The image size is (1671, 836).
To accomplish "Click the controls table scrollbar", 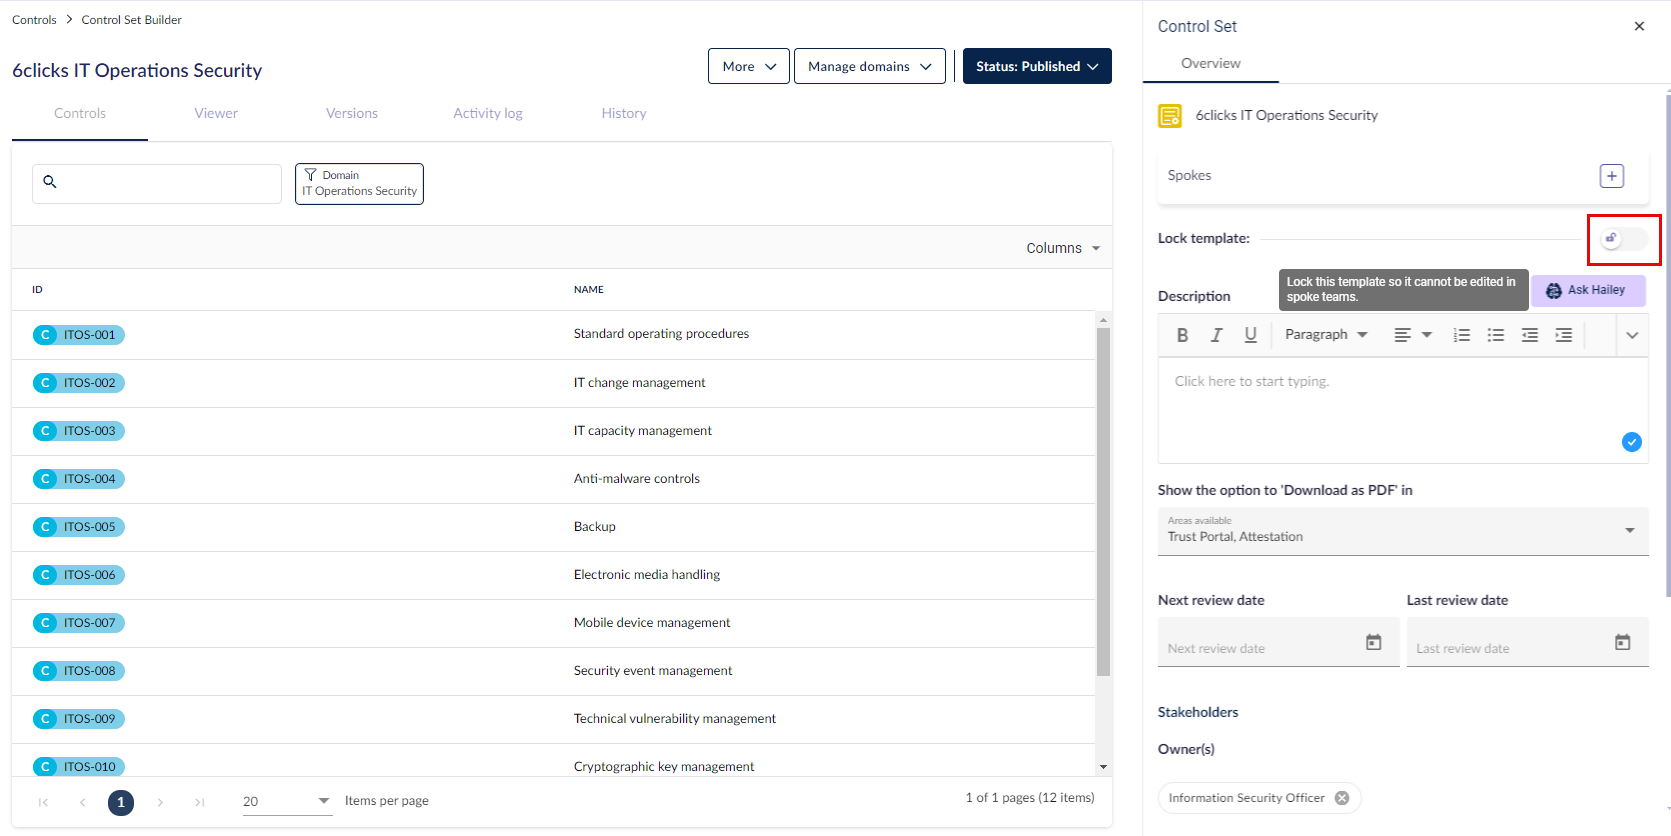I will (x=1103, y=502).
